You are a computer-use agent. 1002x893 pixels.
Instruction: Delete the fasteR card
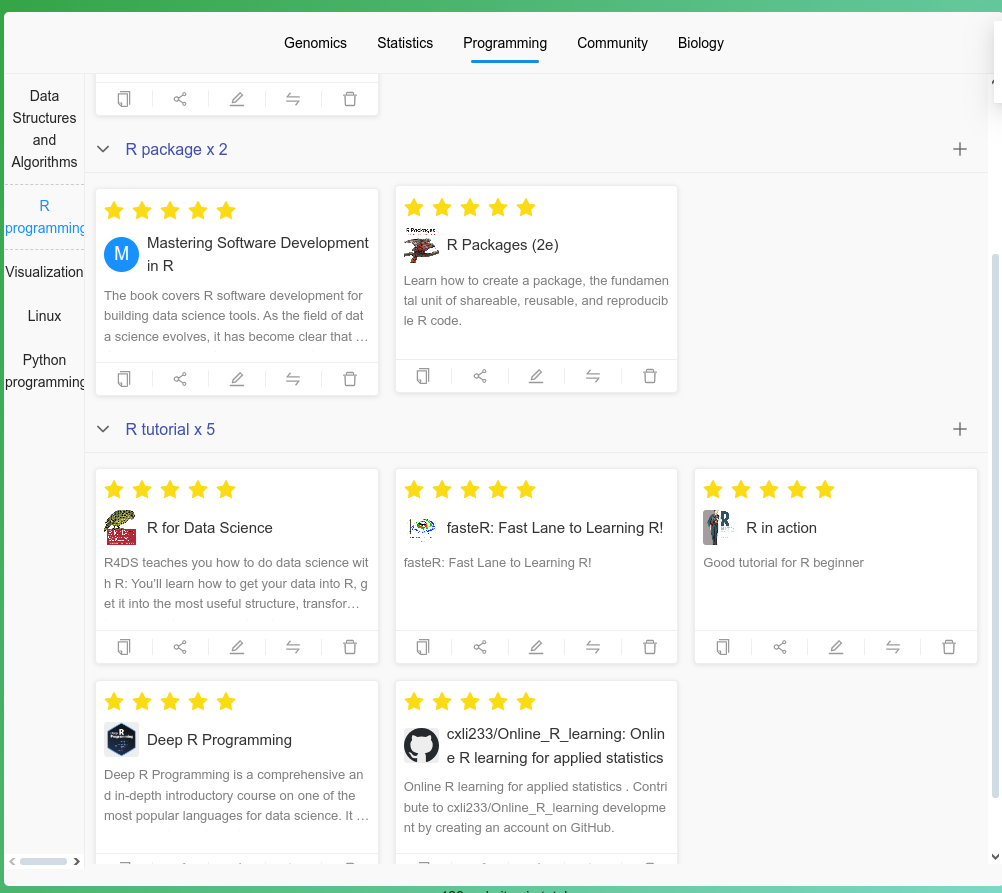[x=650, y=647]
